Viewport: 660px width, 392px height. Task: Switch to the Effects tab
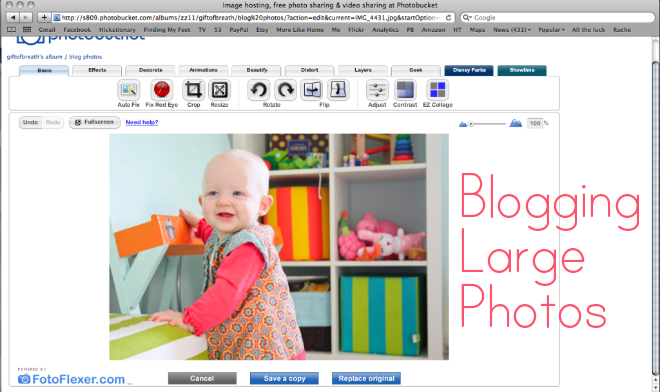pos(97,70)
